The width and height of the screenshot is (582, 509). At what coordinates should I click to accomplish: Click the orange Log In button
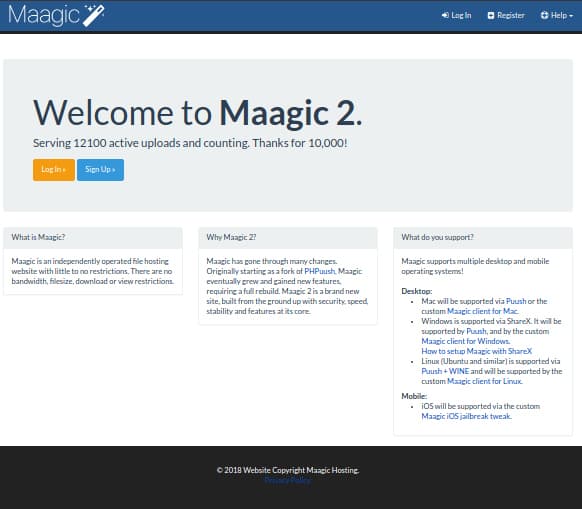point(54,170)
